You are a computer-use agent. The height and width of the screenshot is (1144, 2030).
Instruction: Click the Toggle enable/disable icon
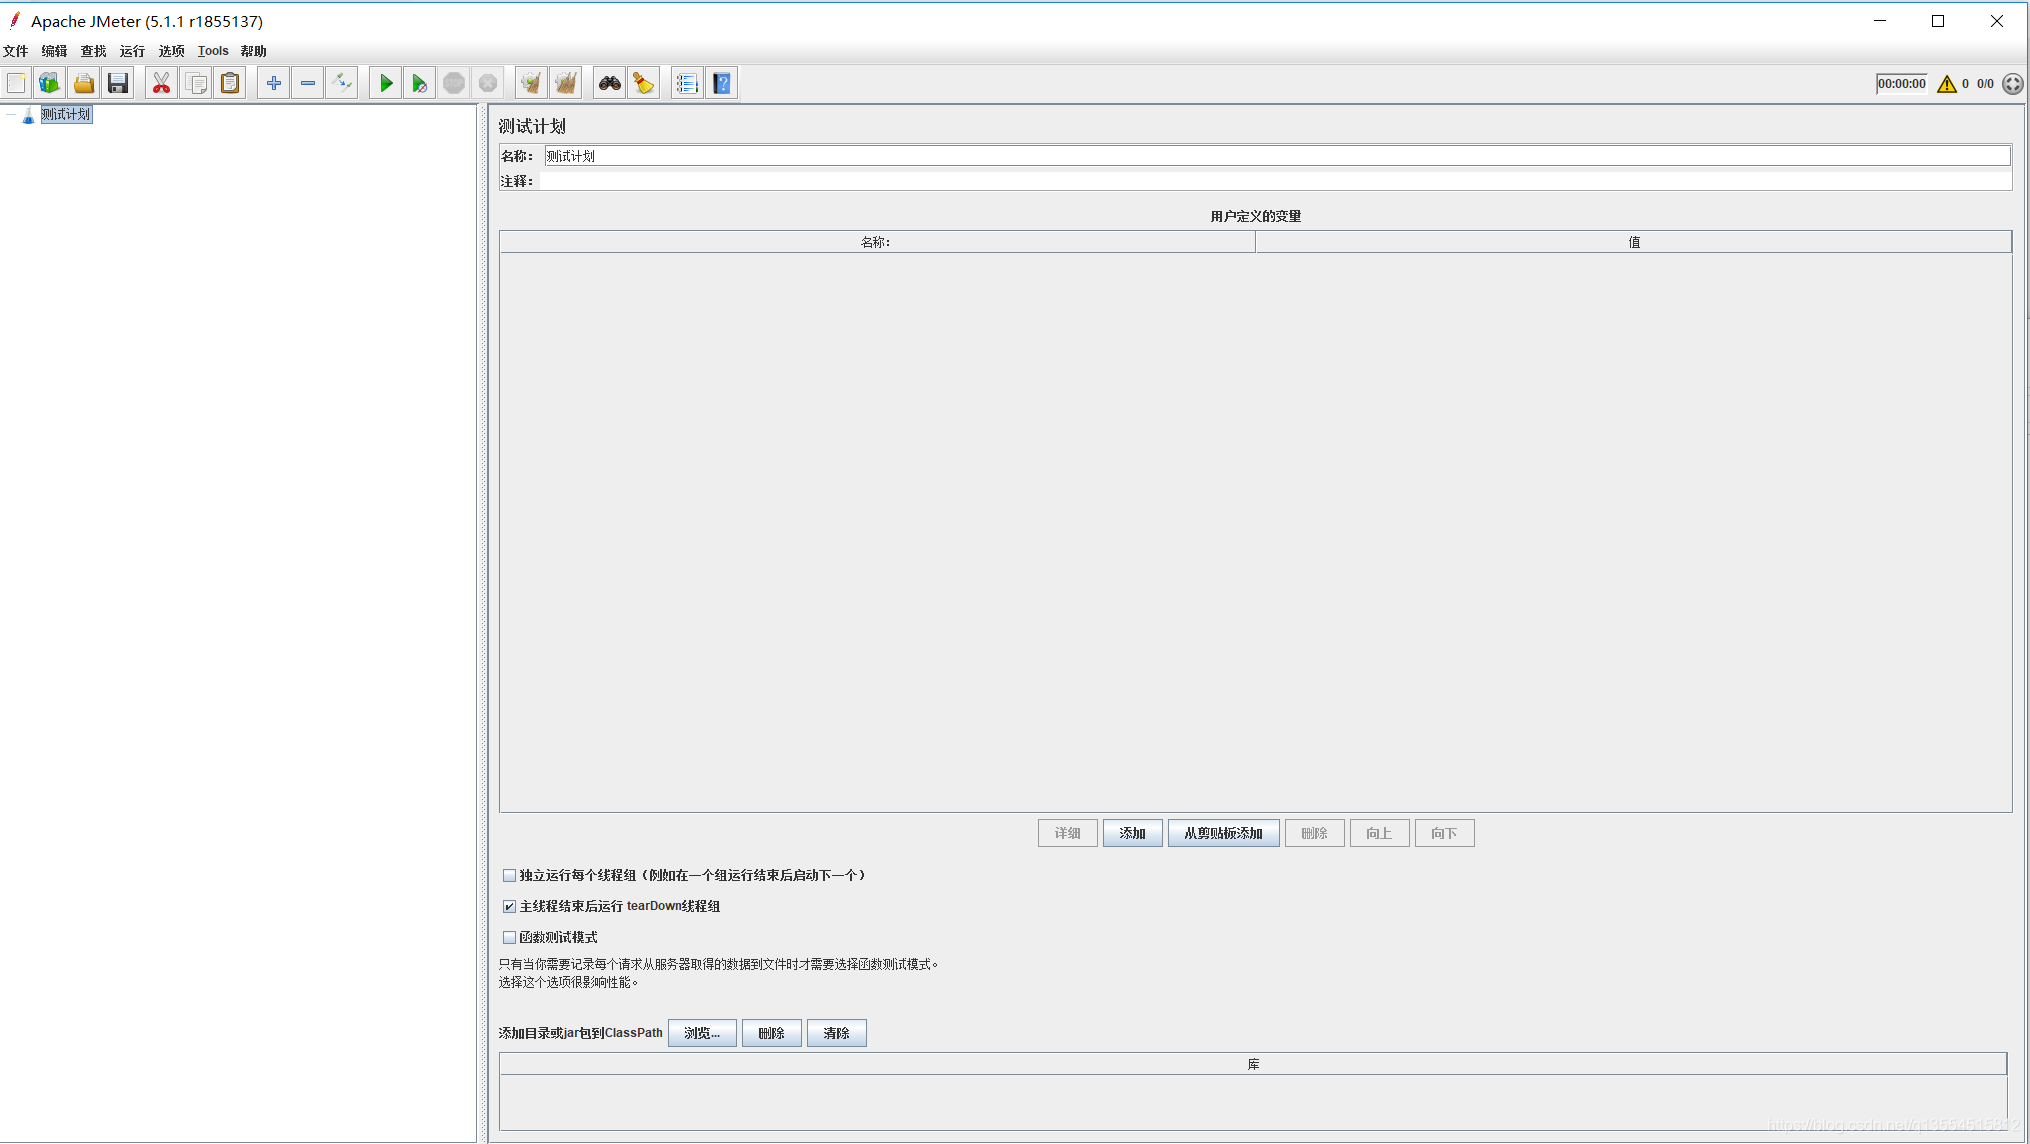tap(342, 84)
